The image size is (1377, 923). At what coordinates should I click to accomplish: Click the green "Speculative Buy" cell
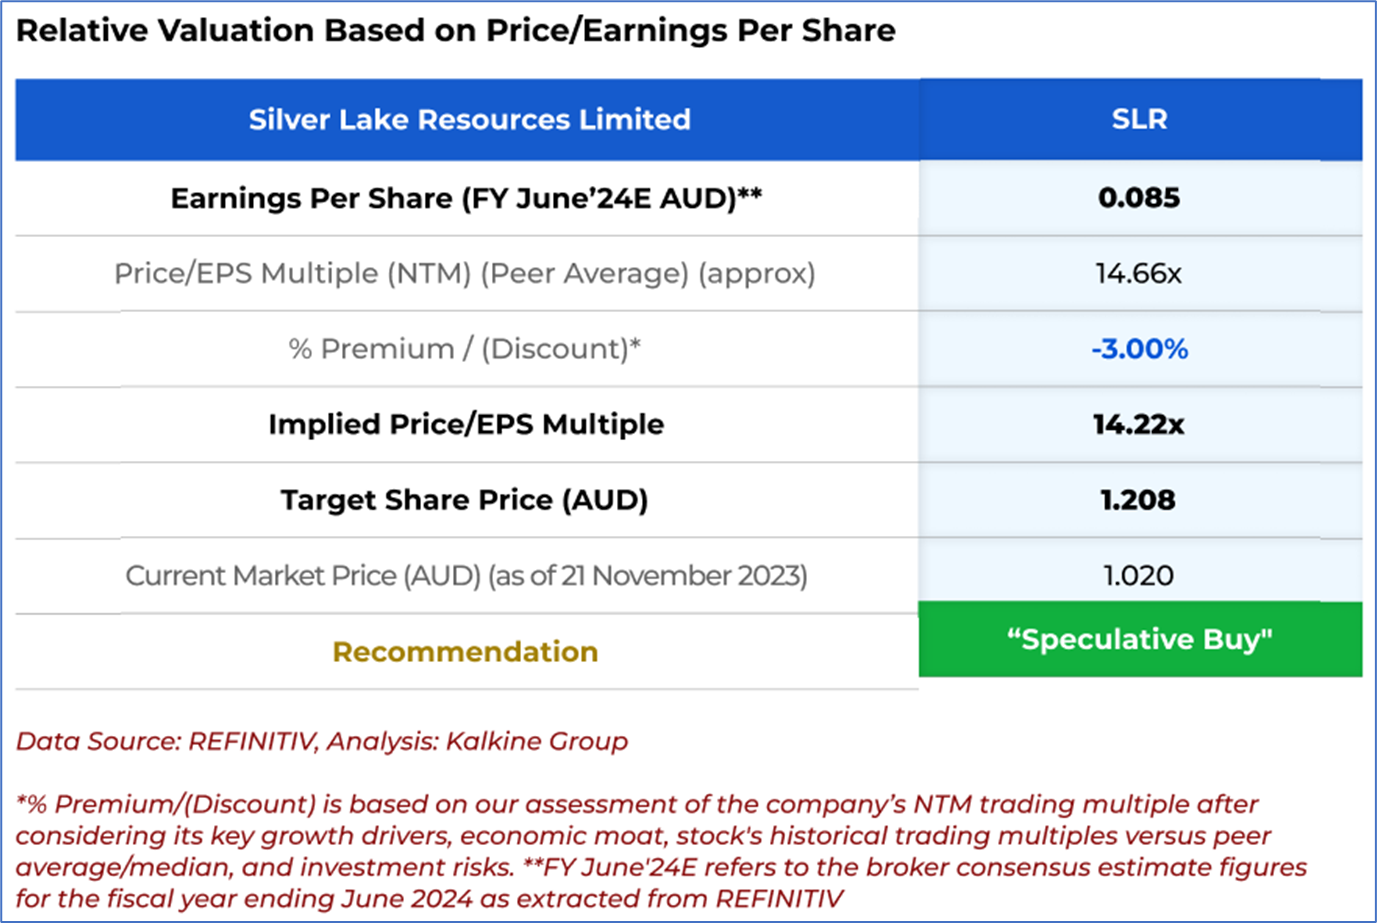1140,640
